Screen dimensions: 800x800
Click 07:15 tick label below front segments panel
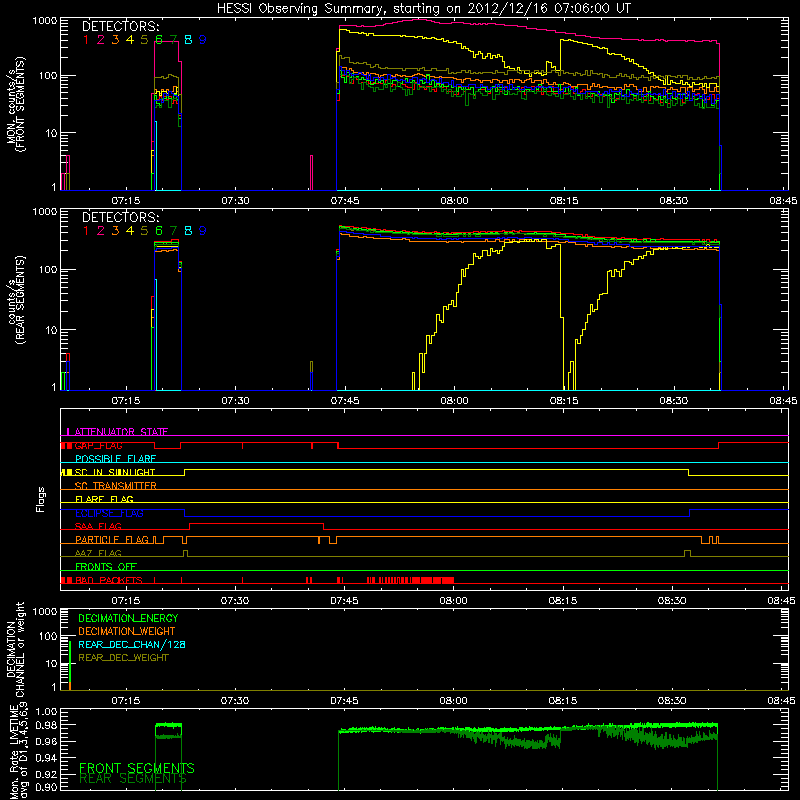pos(126,201)
